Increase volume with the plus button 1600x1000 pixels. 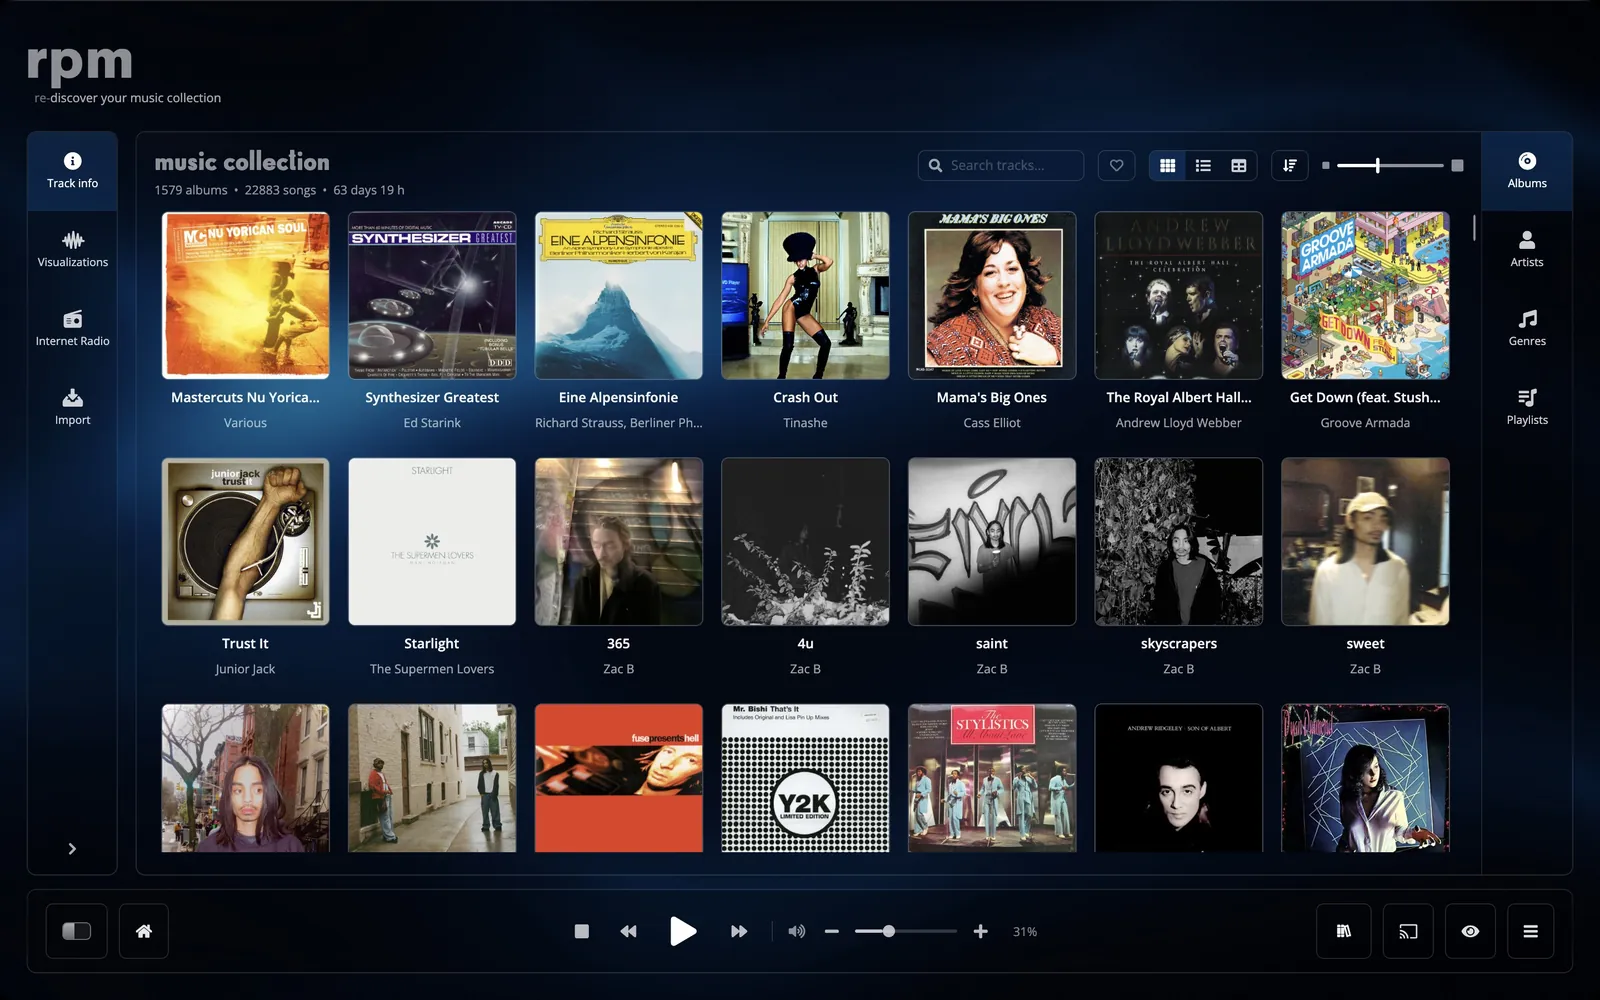coord(981,931)
